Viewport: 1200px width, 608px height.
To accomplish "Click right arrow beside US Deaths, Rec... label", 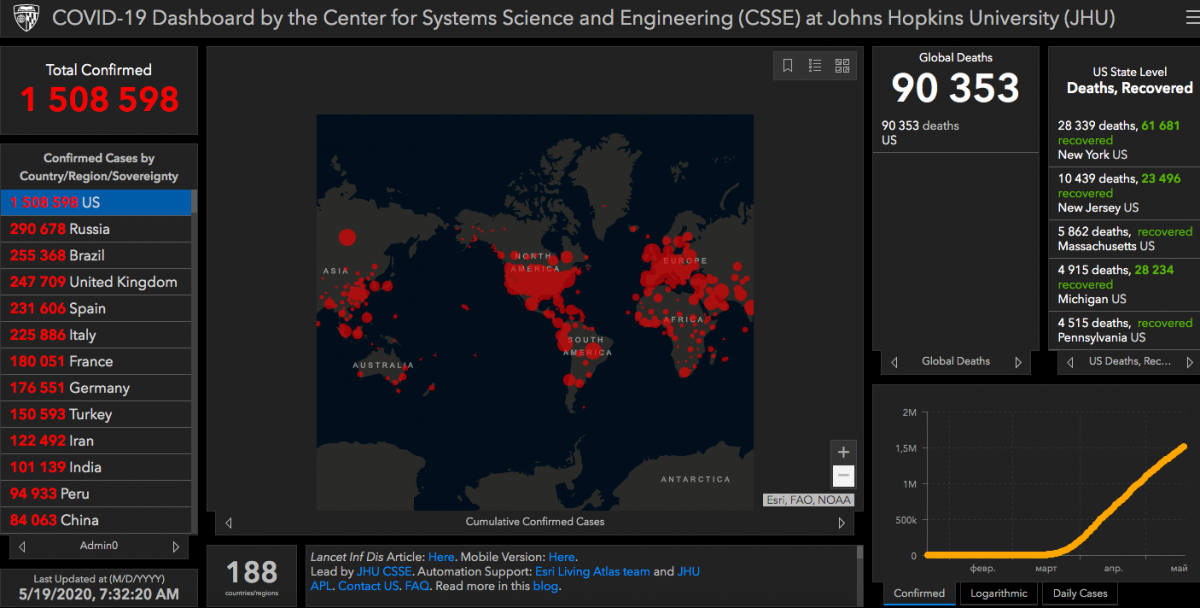I will pyautogui.click(x=1190, y=362).
